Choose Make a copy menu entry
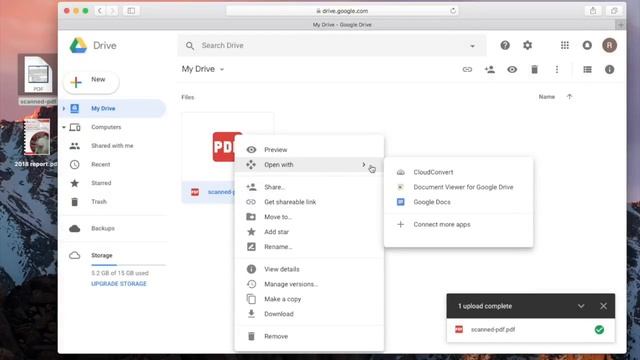Image resolution: width=640 pixels, height=360 pixels. point(309,299)
